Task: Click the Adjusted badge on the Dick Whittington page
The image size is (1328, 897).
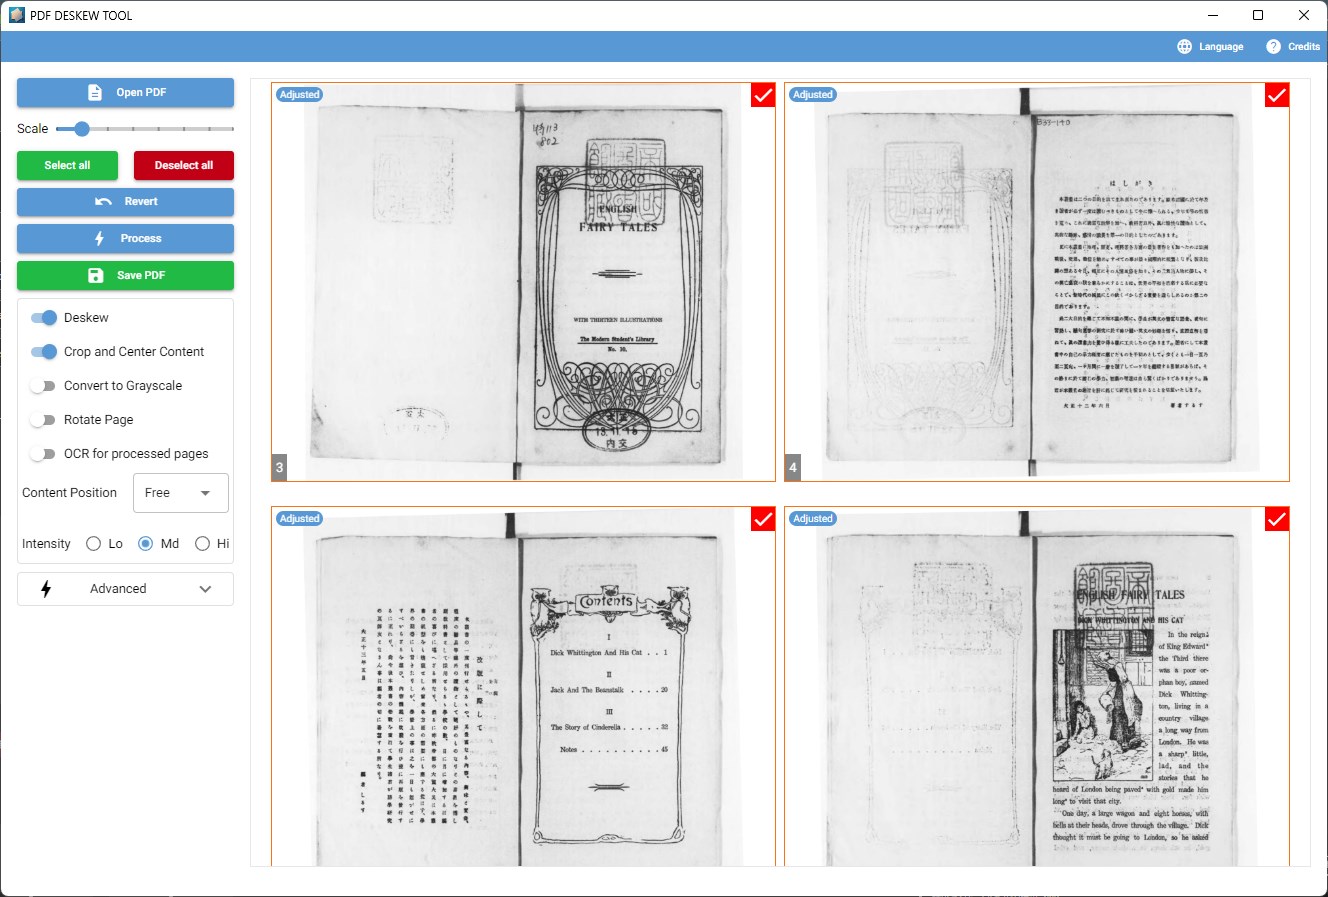Action: (813, 519)
